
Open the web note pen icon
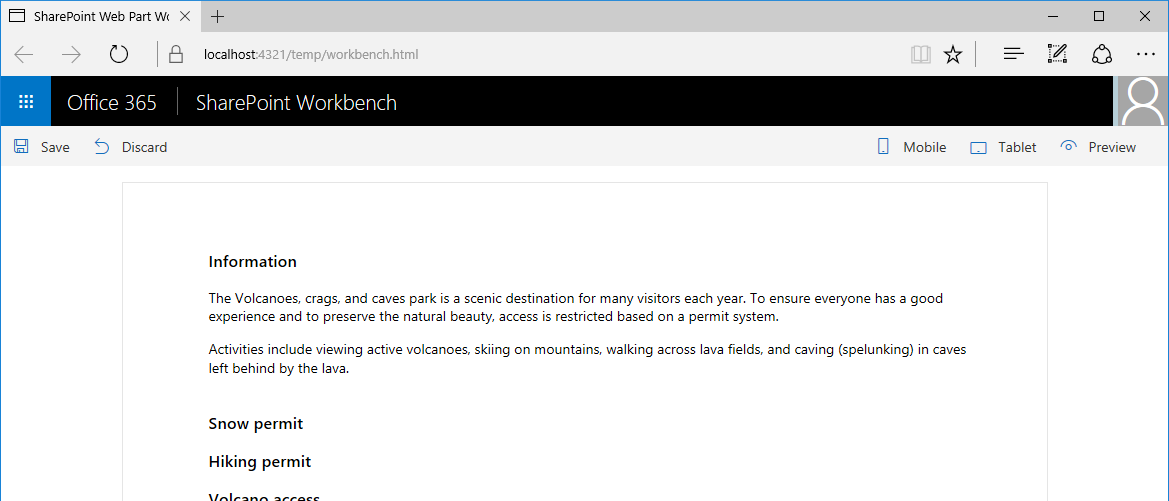[1057, 54]
